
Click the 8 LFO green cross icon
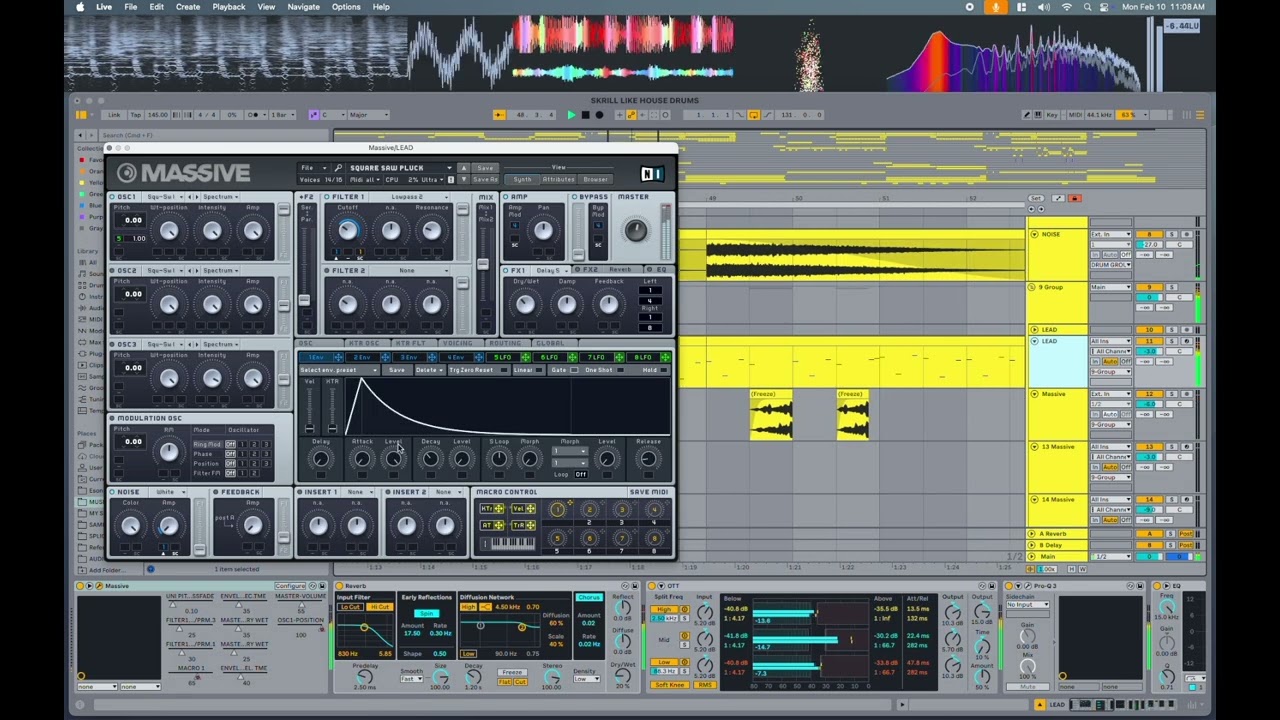(666, 357)
